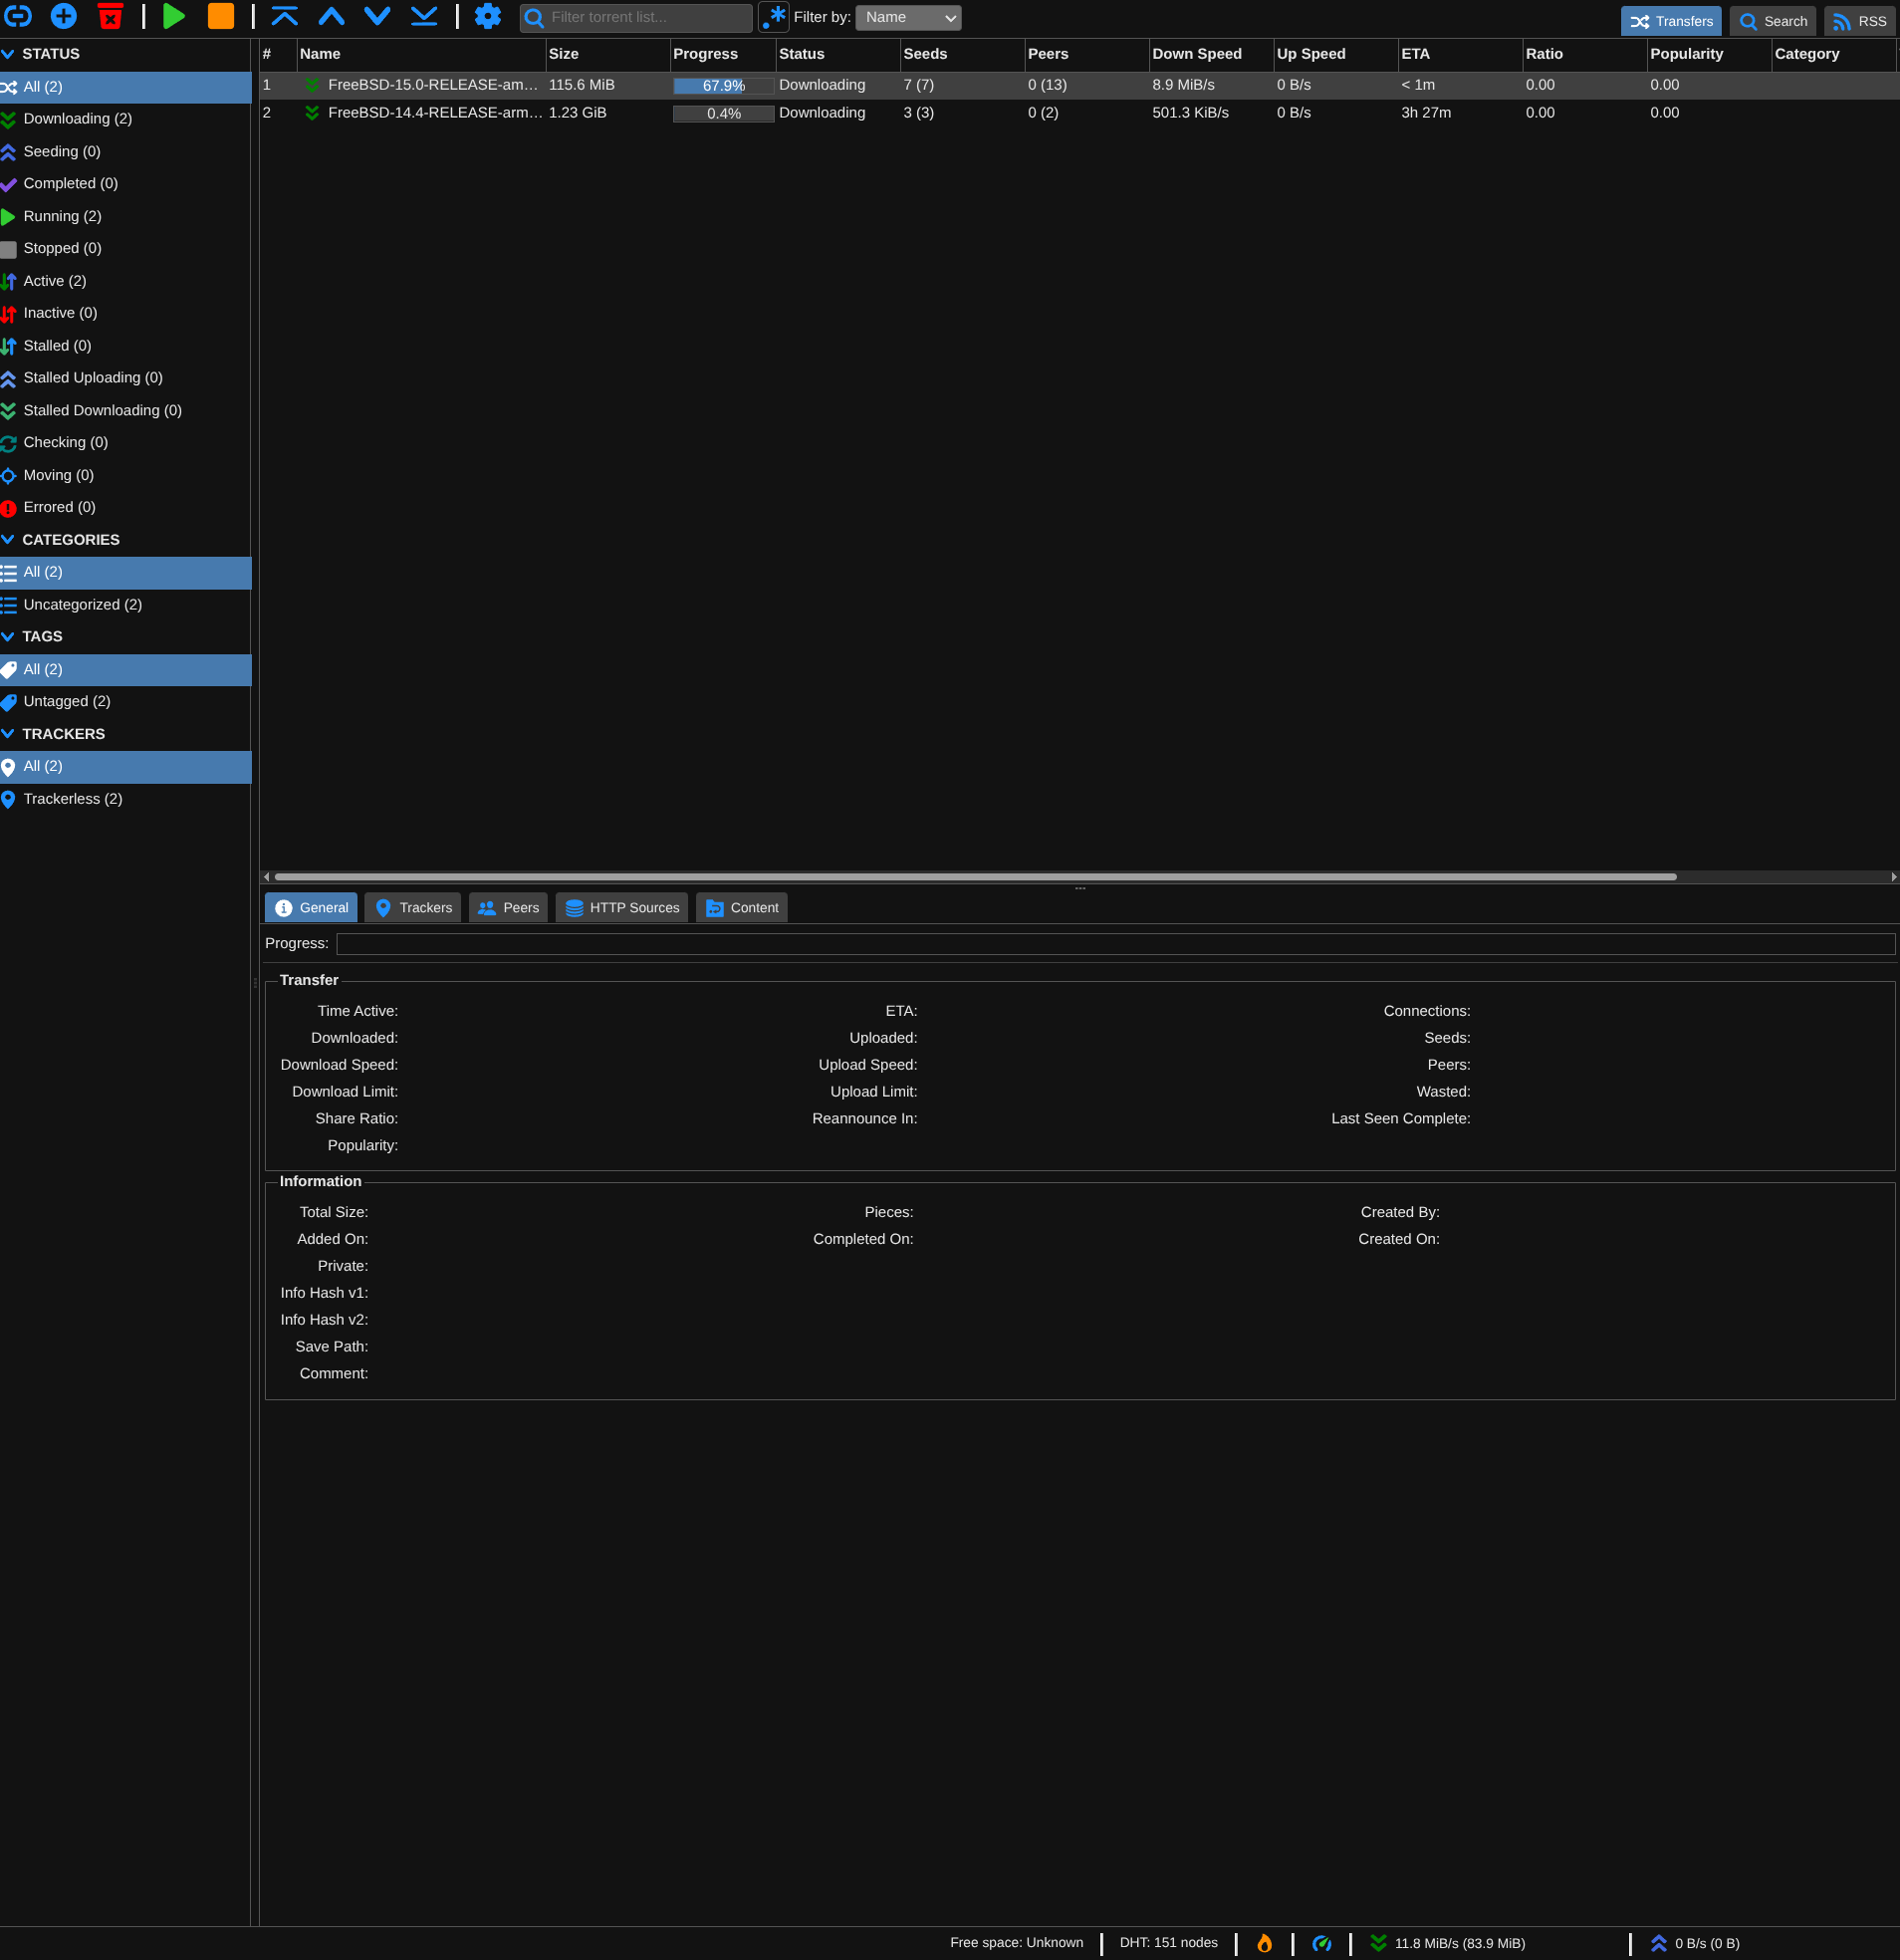Click the add torrent file plus icon
The image size is (1900, 1960).
[x=64, y=16]
